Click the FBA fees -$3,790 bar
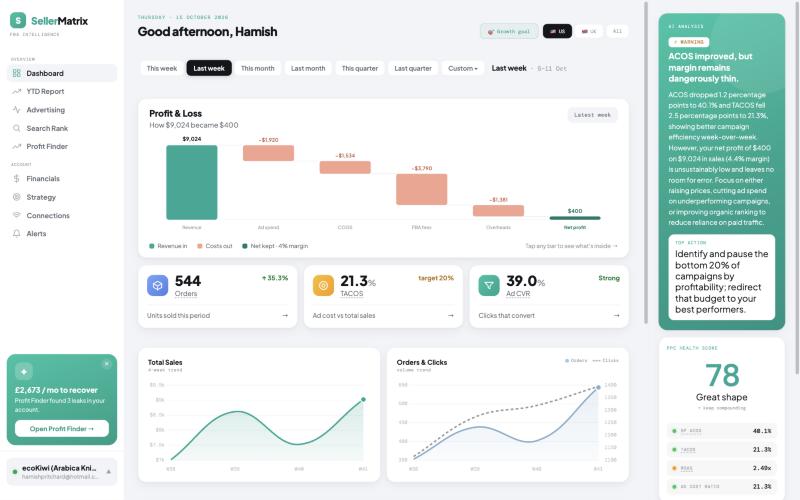This screenshot has width=800, height=500. (422, 189)
